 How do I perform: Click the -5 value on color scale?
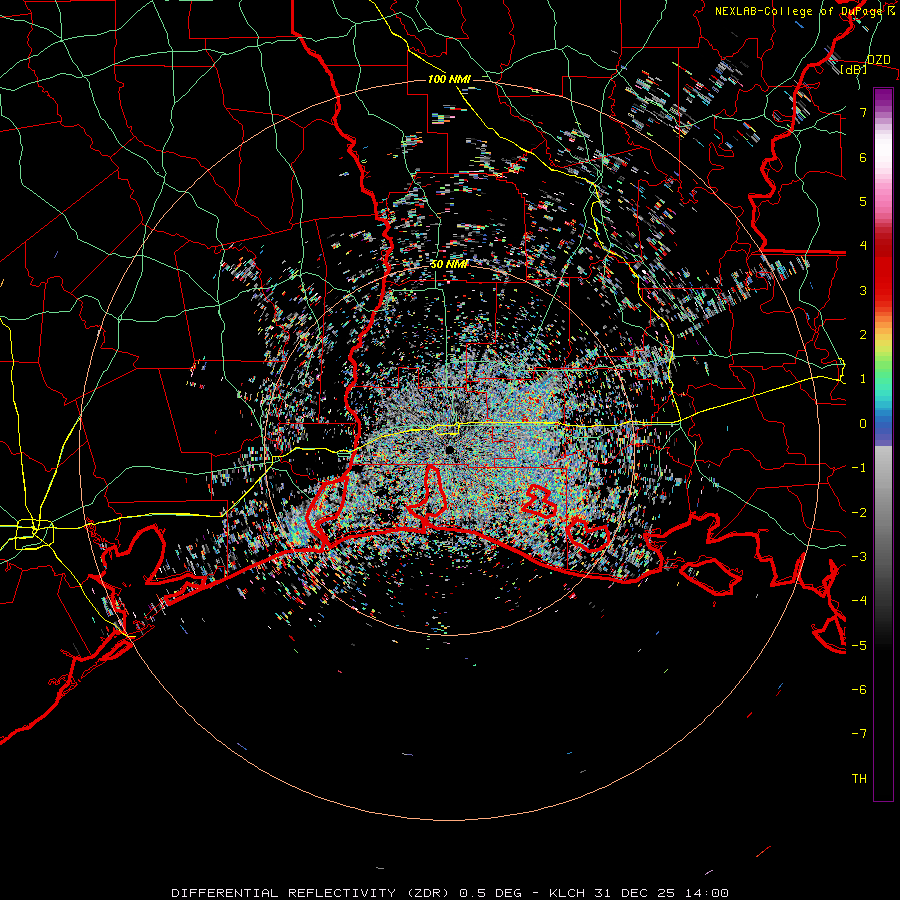tap(859, 645)
